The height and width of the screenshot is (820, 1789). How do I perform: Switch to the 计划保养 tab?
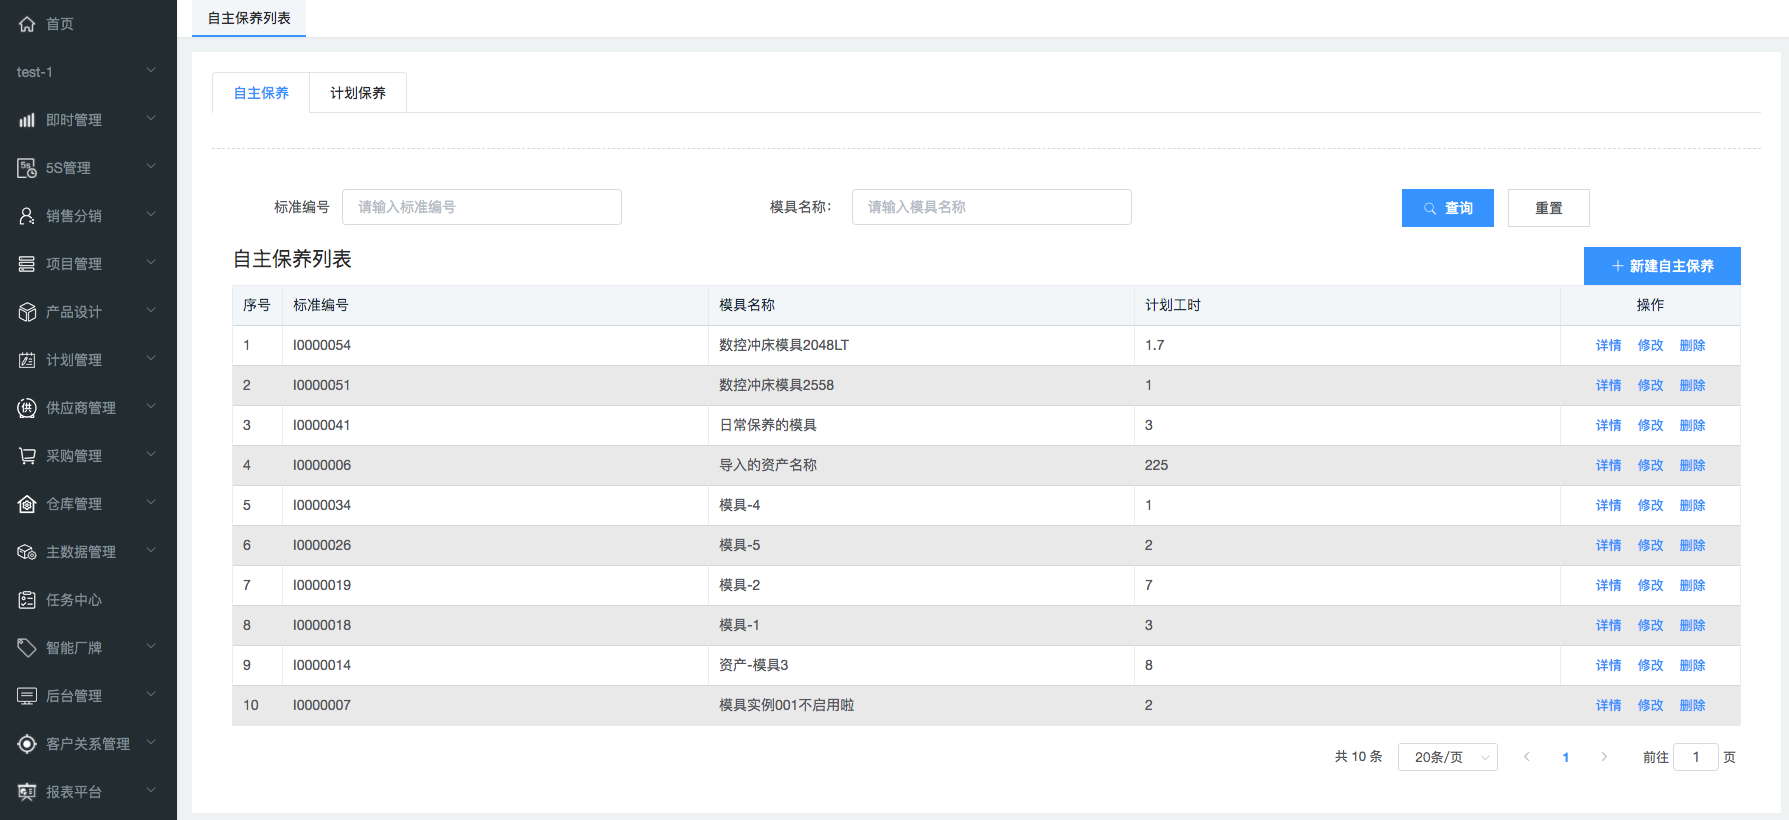(x=358, y=93)
